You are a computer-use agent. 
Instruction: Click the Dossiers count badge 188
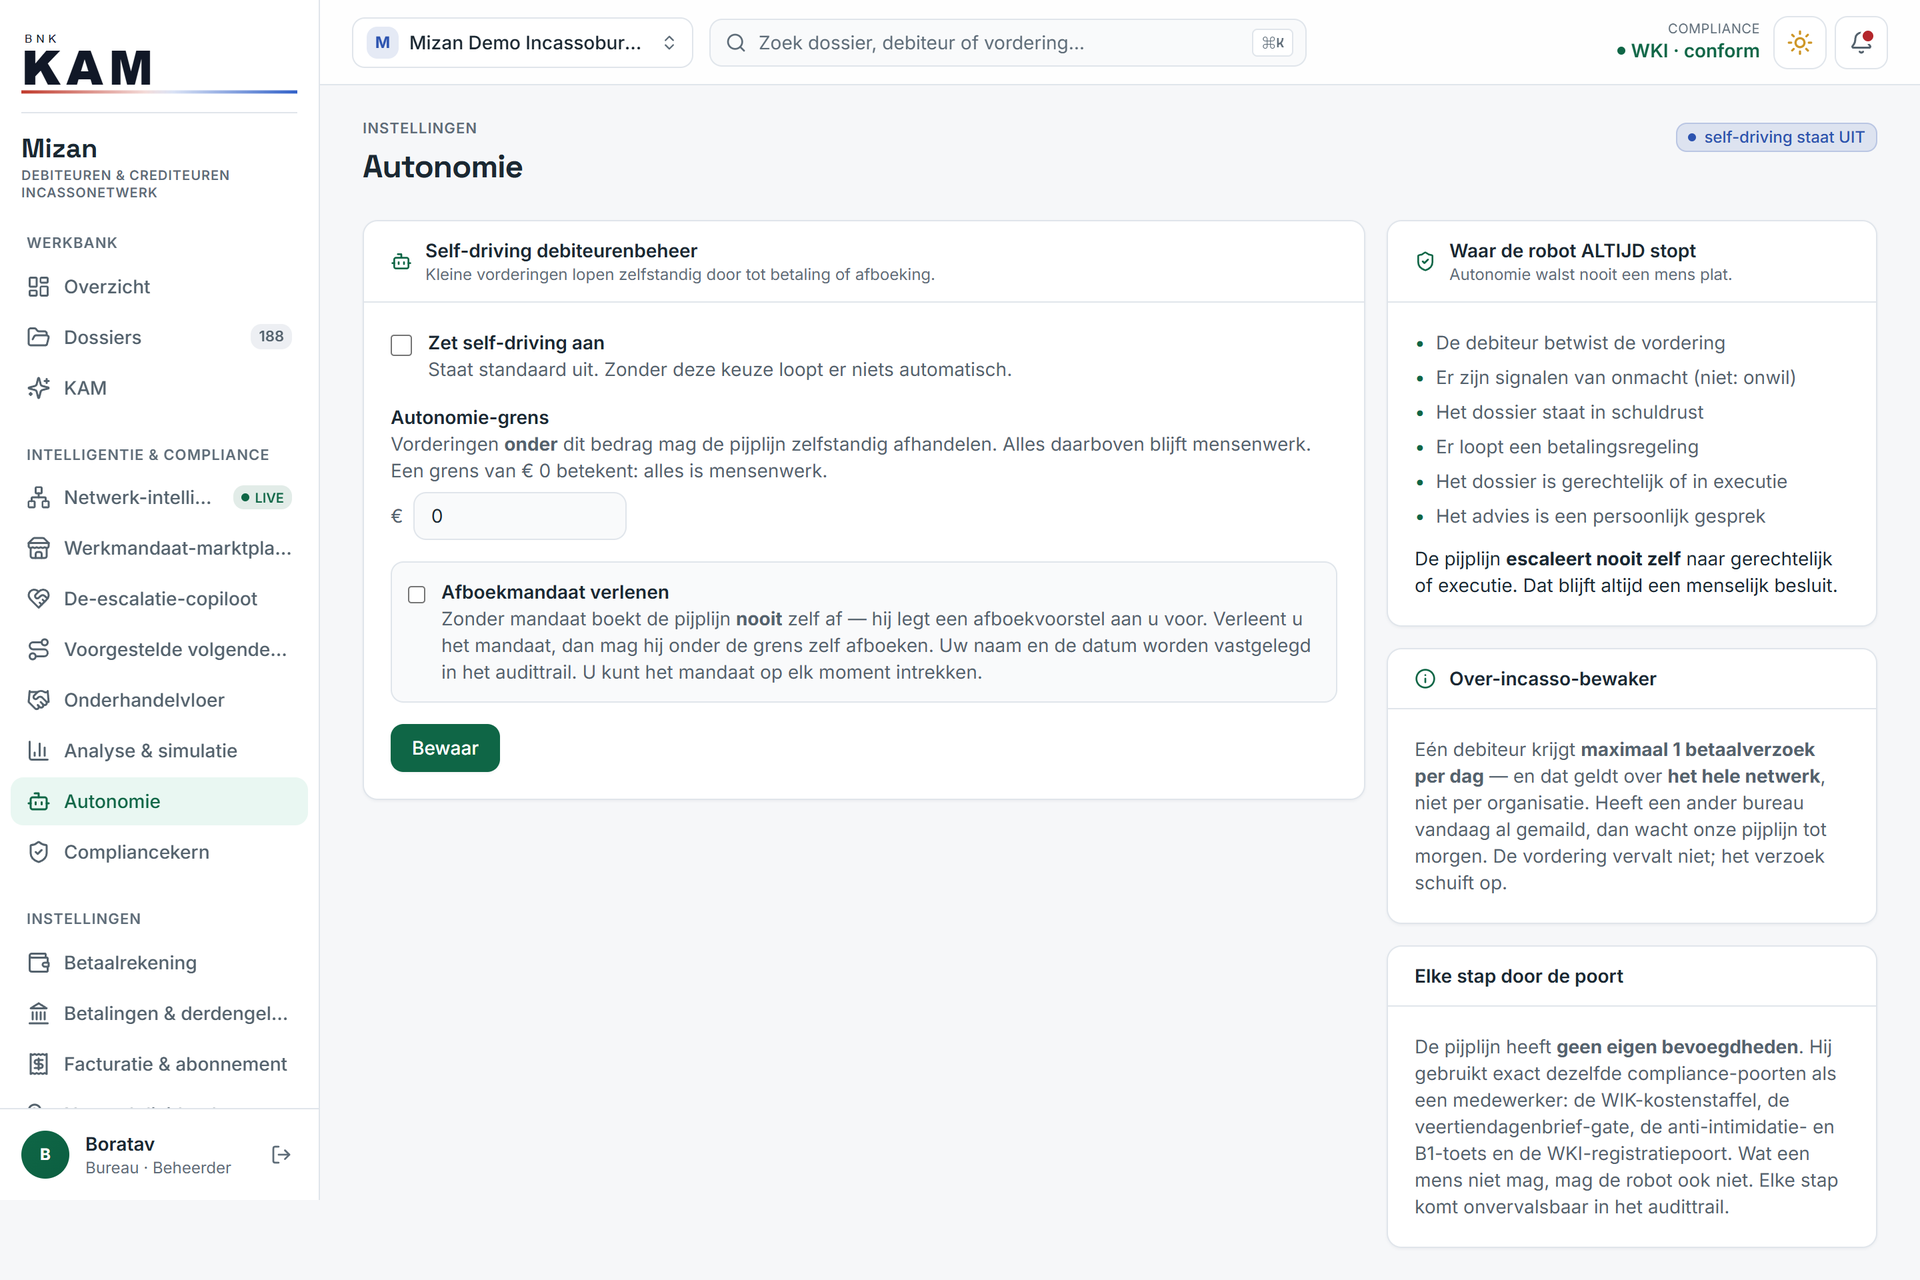[271, 336]
